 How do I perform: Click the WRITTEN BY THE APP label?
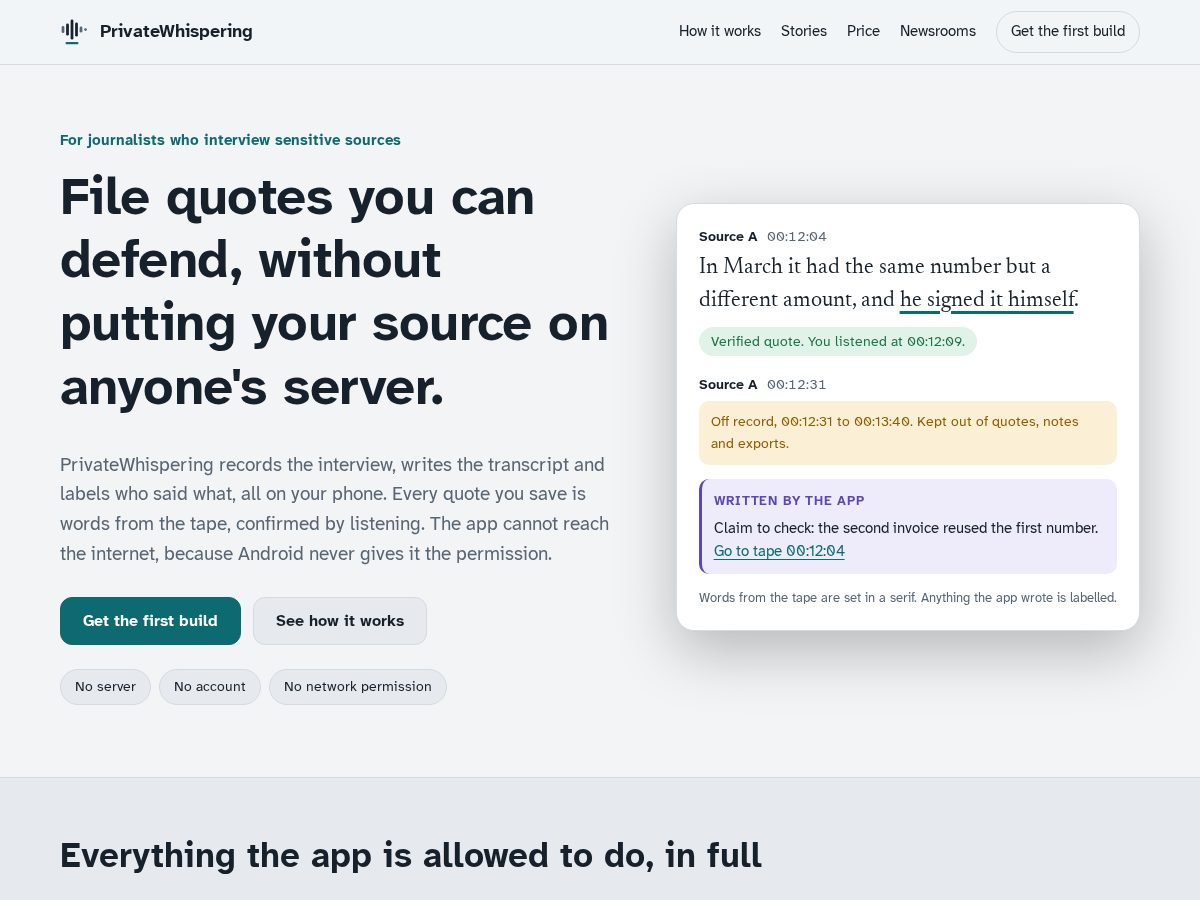(789, 501)
